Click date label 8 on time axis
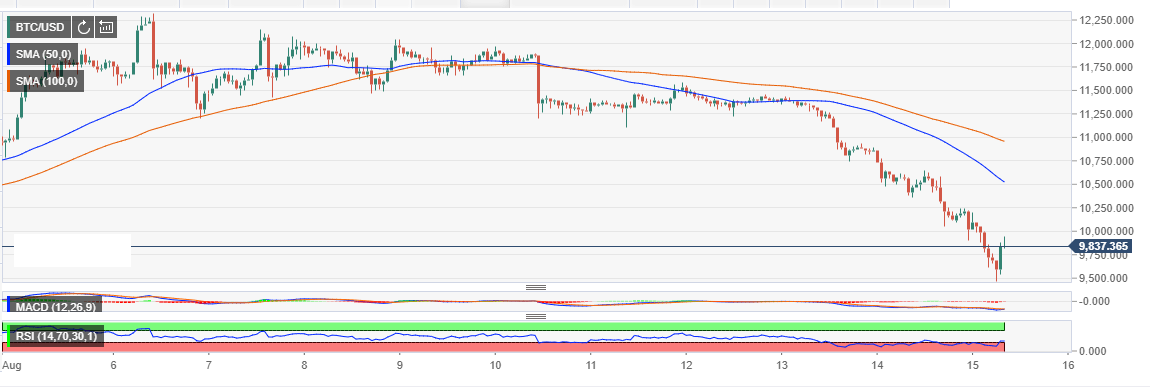Viewport: 1150px width, 387px height. [x=304, y=364]
